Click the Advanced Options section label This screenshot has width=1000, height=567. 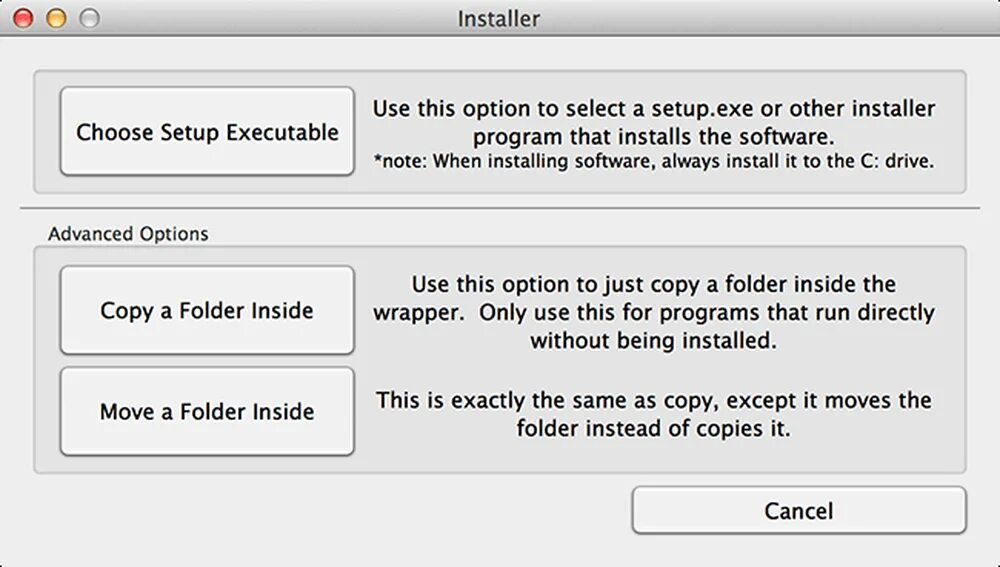coord(128,234)
